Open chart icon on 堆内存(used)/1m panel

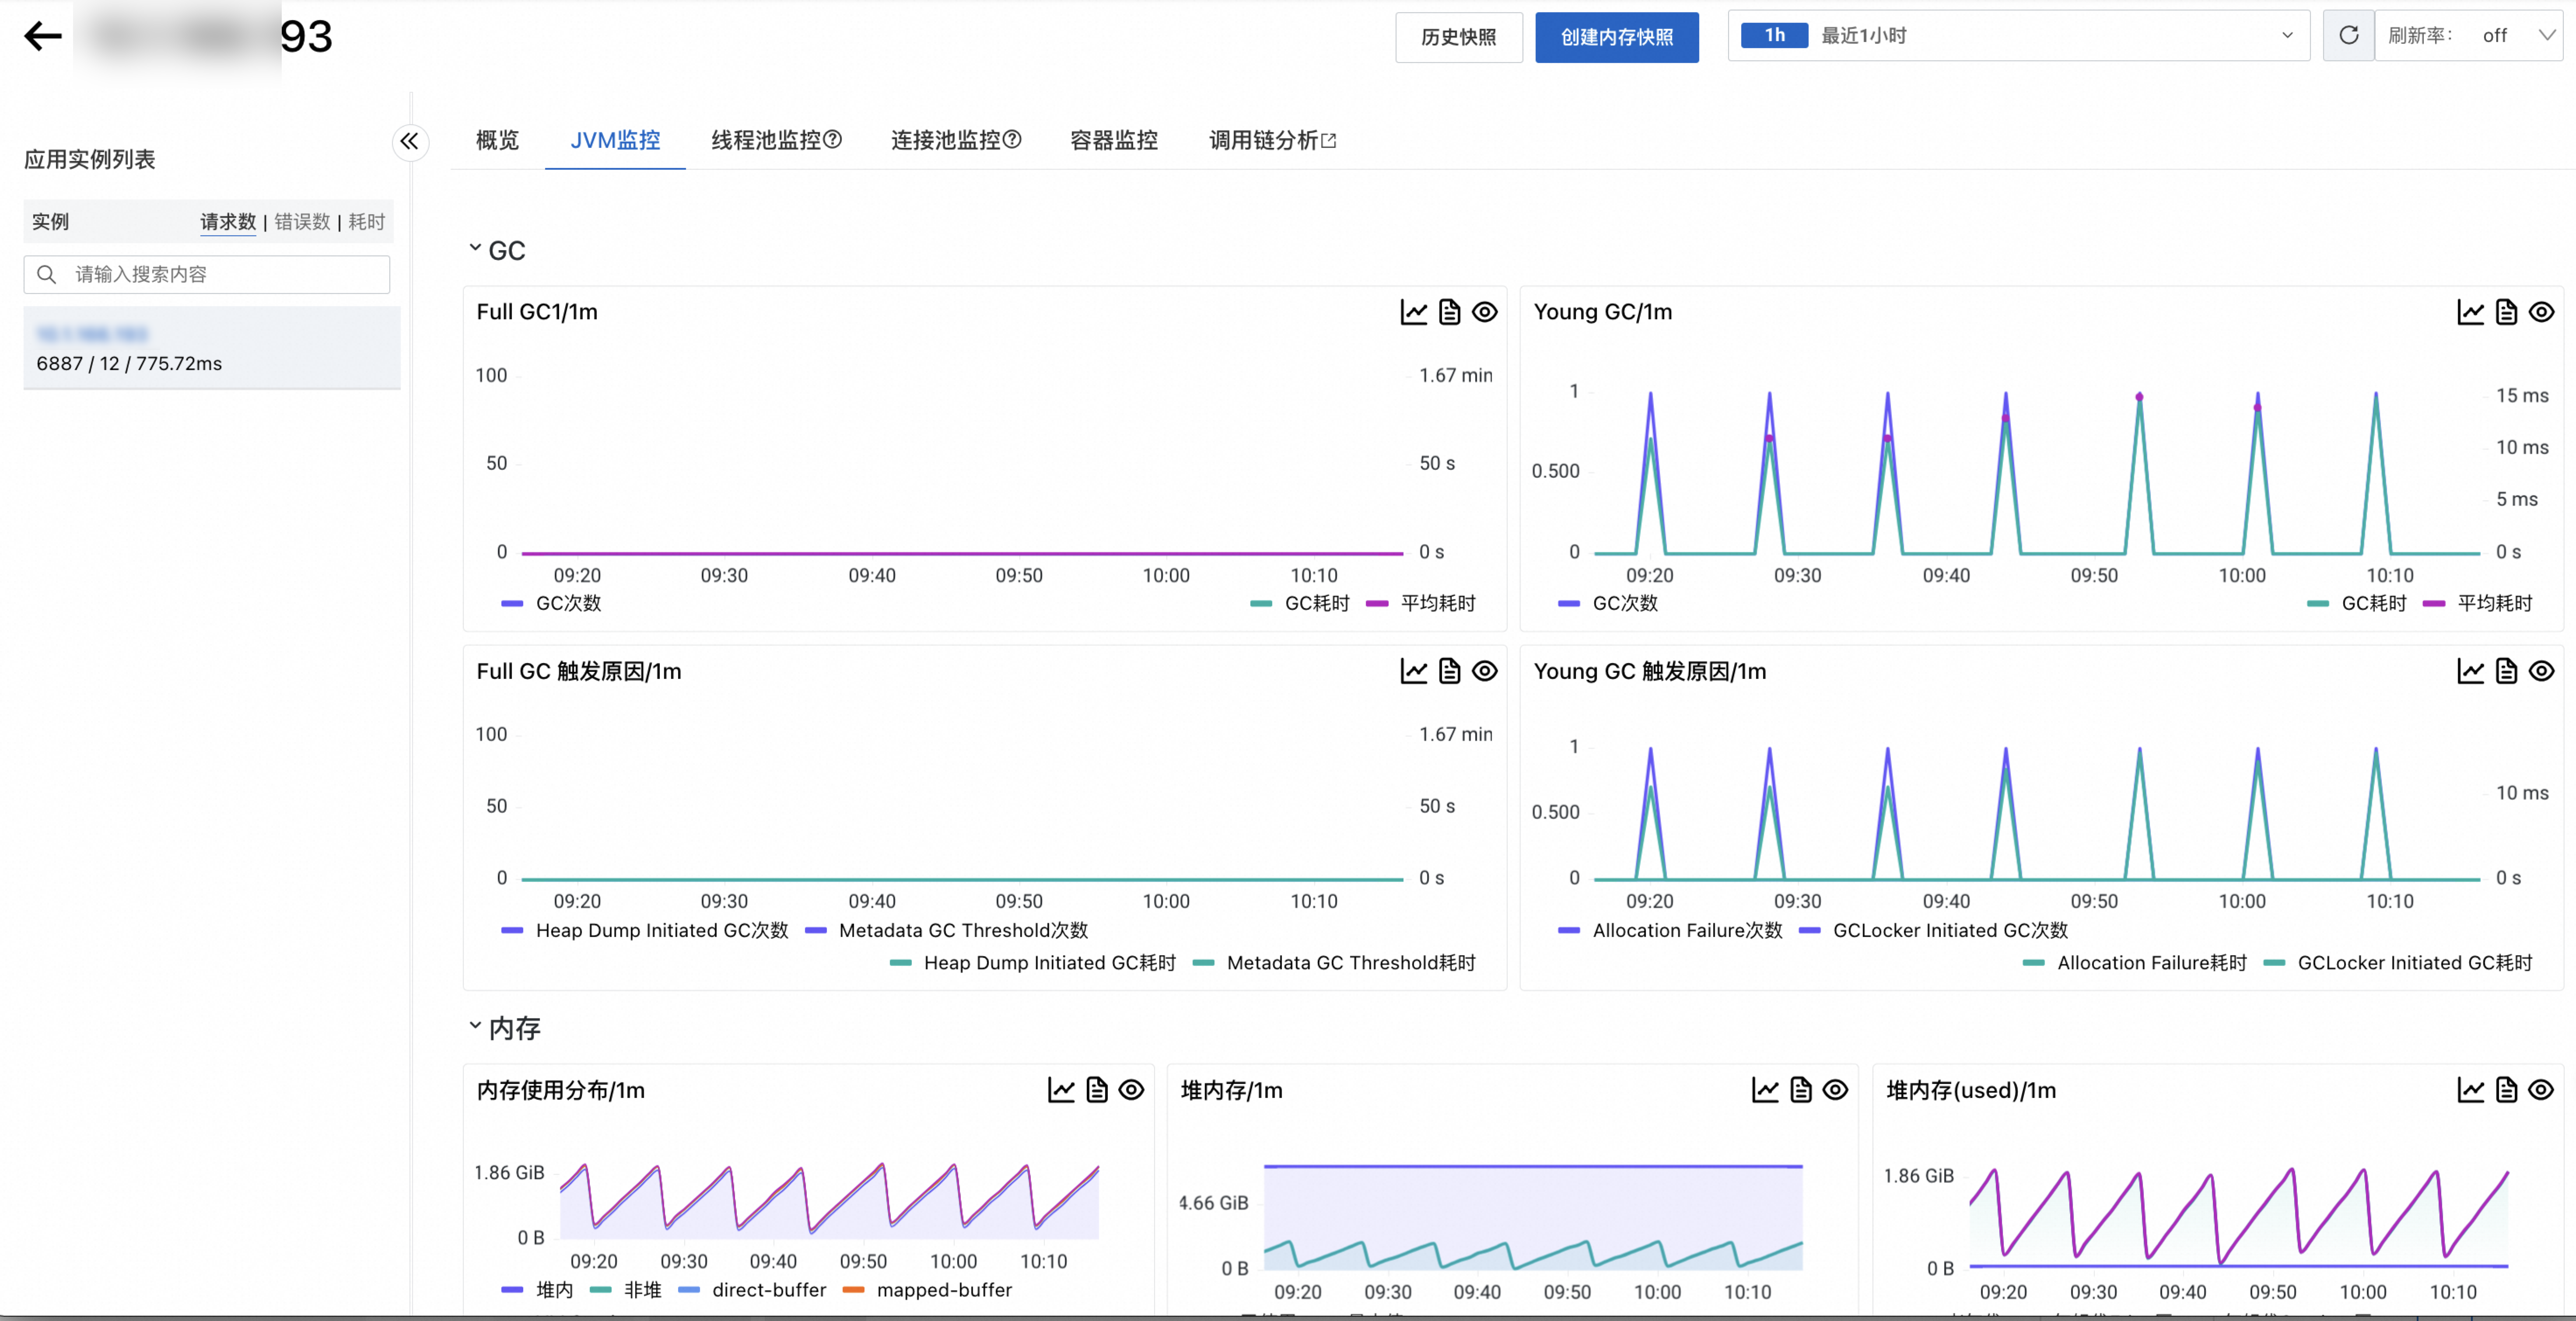pyautogui.click(x=2470, y=1090)
